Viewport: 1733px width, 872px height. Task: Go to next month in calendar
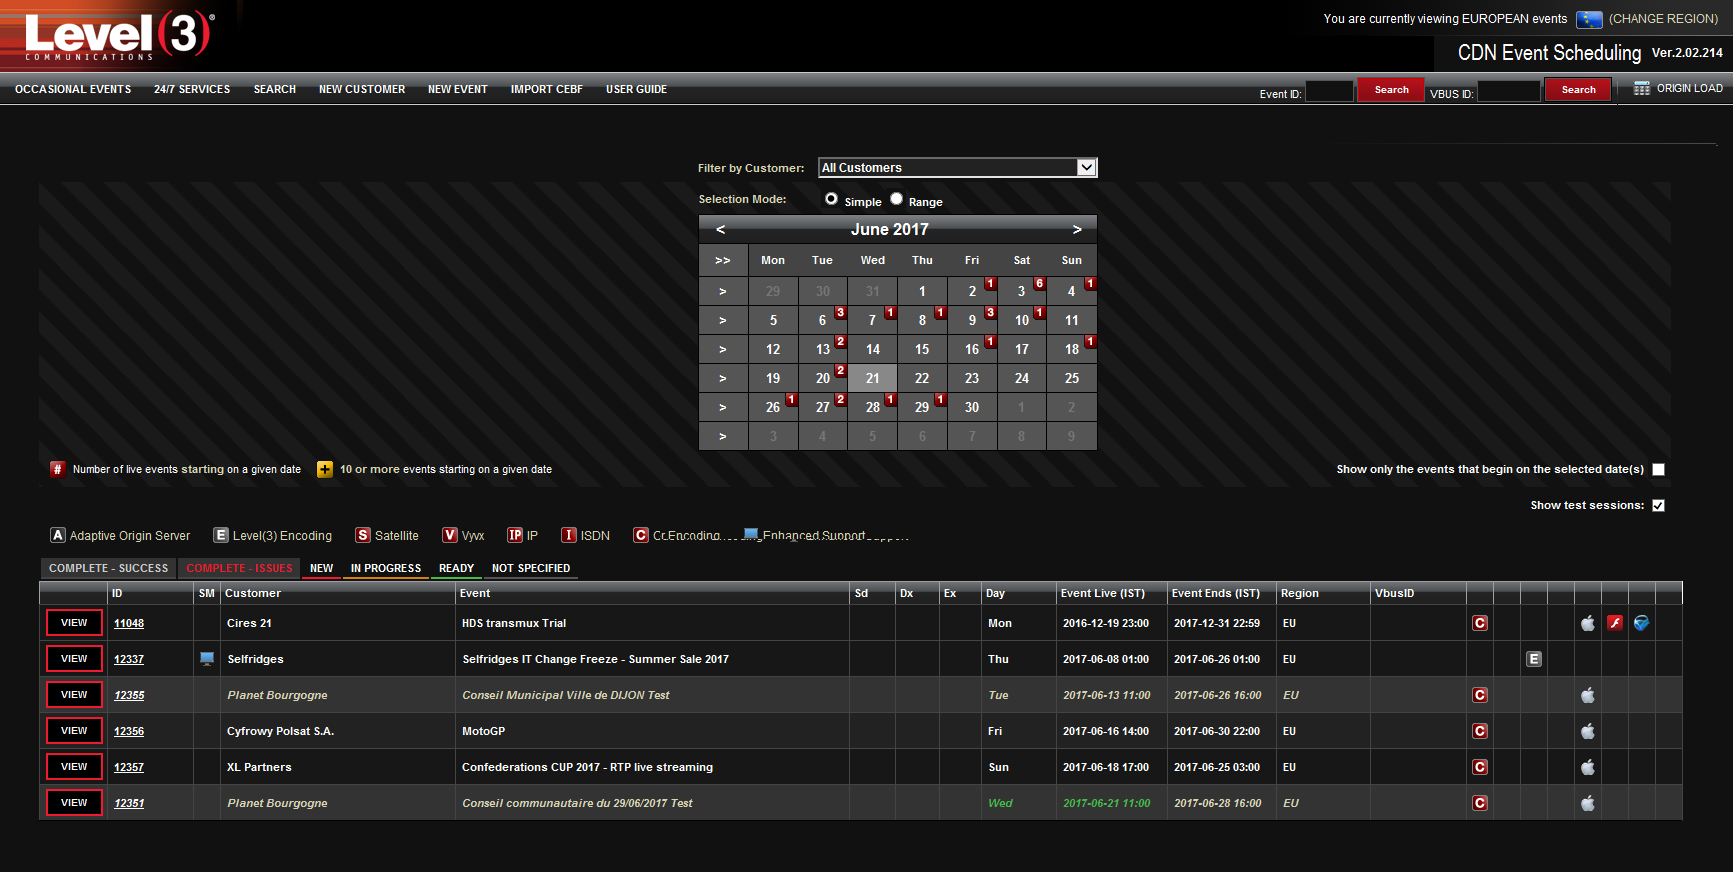coord(1077,229)
